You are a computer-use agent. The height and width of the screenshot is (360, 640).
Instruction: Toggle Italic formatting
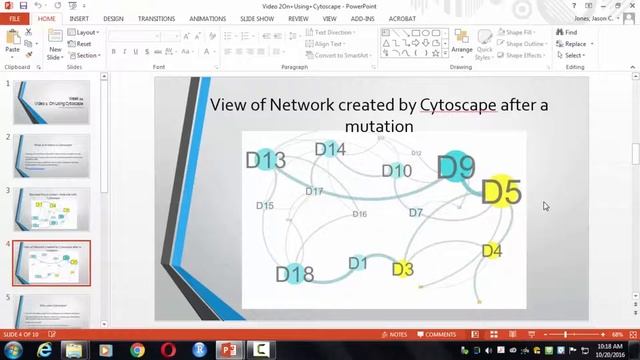(124, 51)
